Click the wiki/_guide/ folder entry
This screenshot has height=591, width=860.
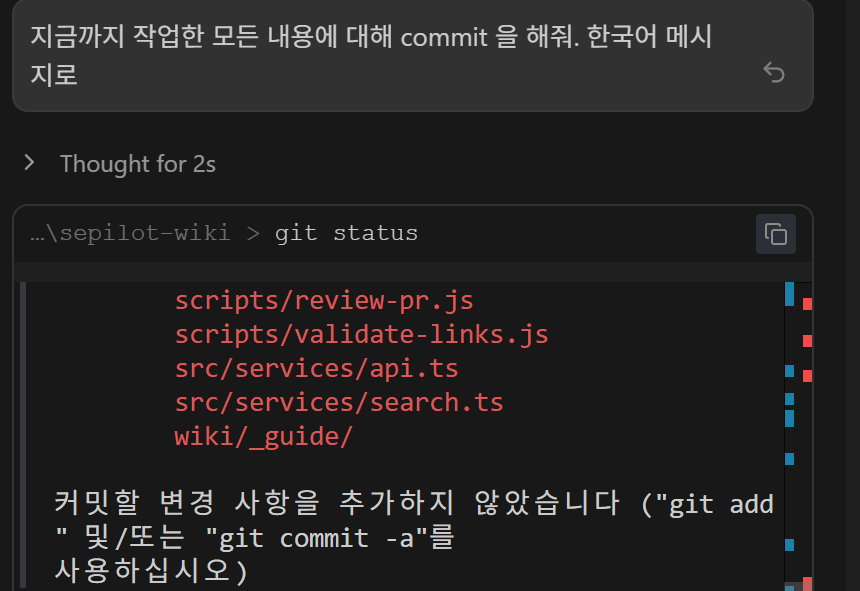(264, 436)
